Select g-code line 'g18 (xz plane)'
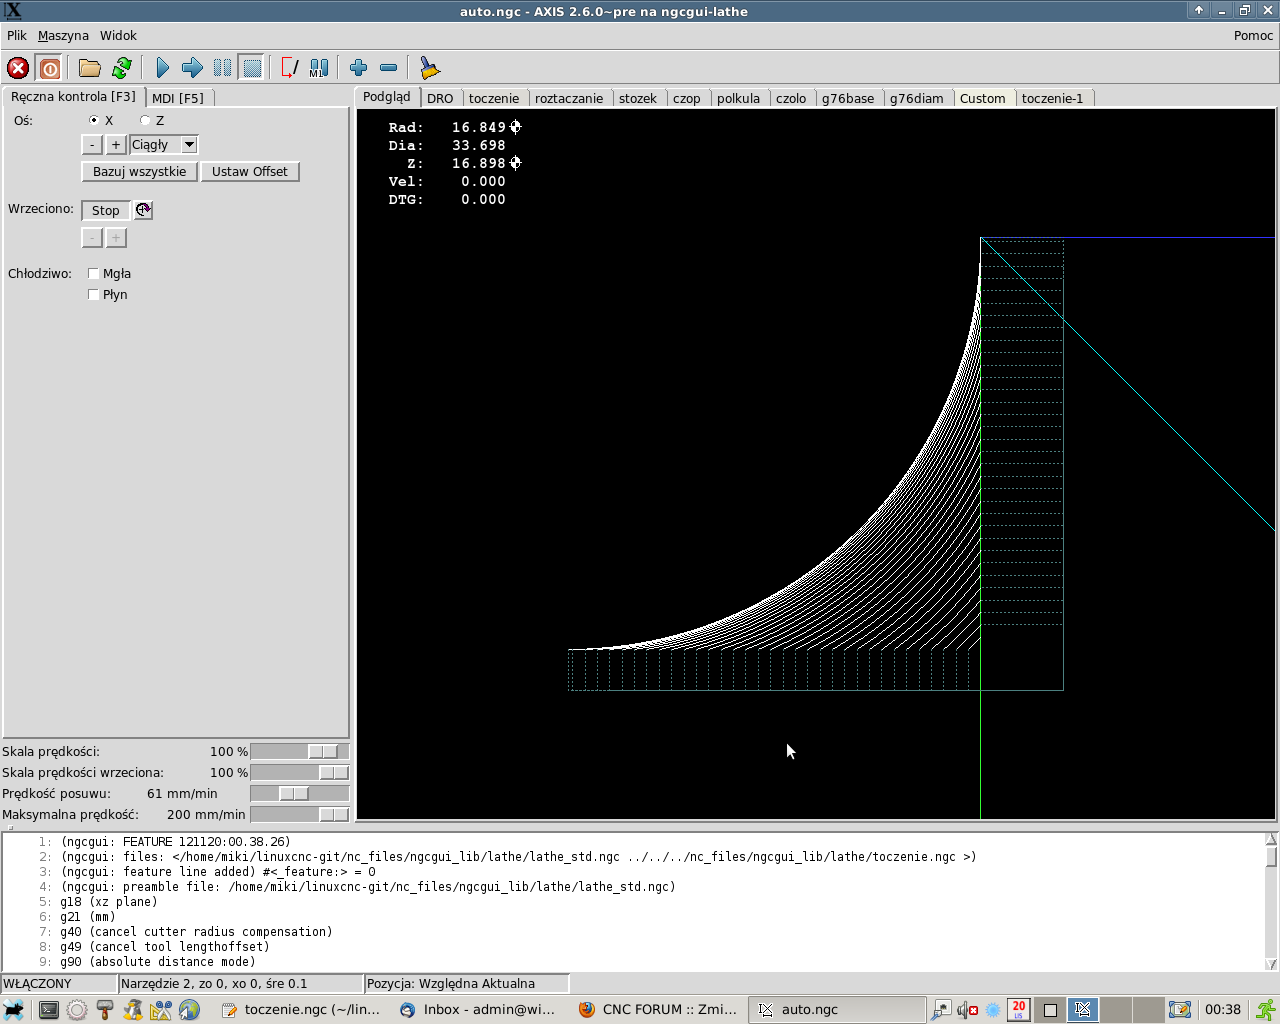 (x=108, y=902)
